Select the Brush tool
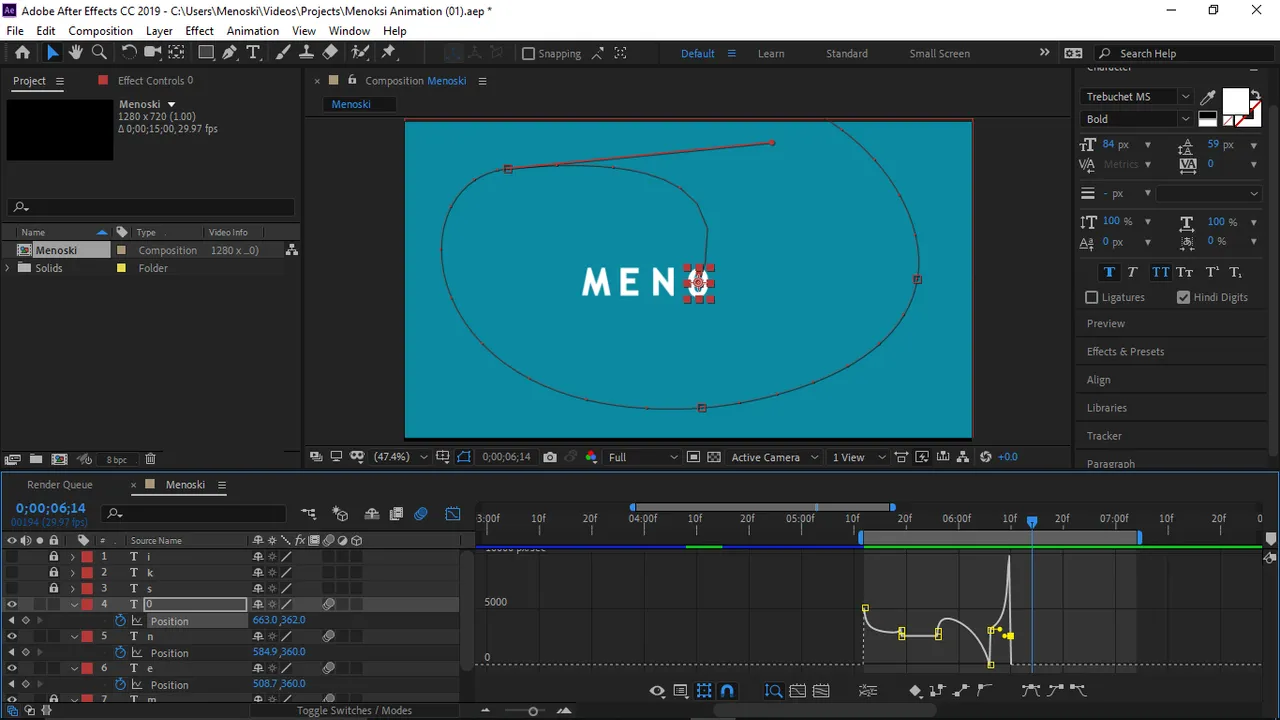Screen dimensions: 1280x720 (283, 53)
